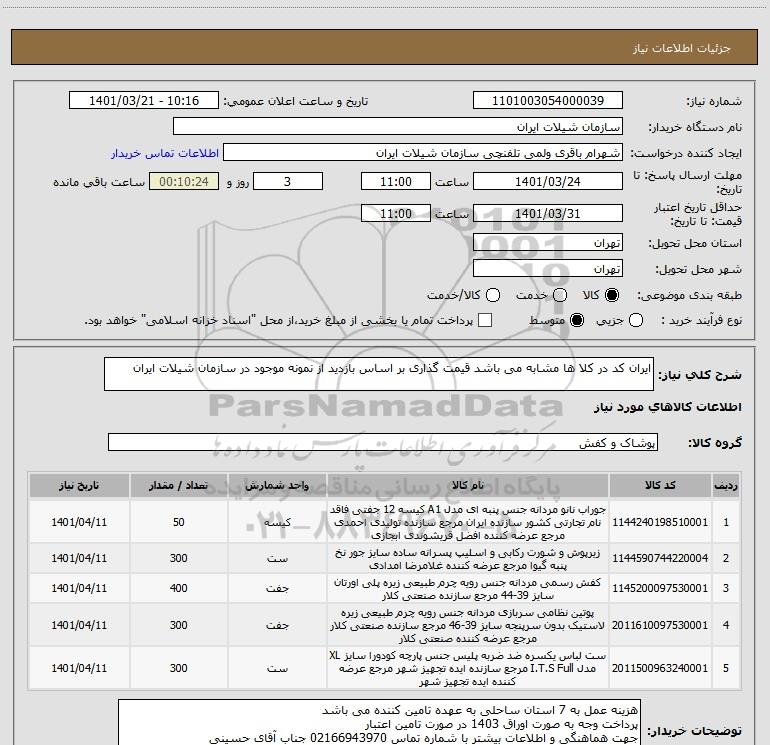Select the کالا radio button

click(612, 295)
